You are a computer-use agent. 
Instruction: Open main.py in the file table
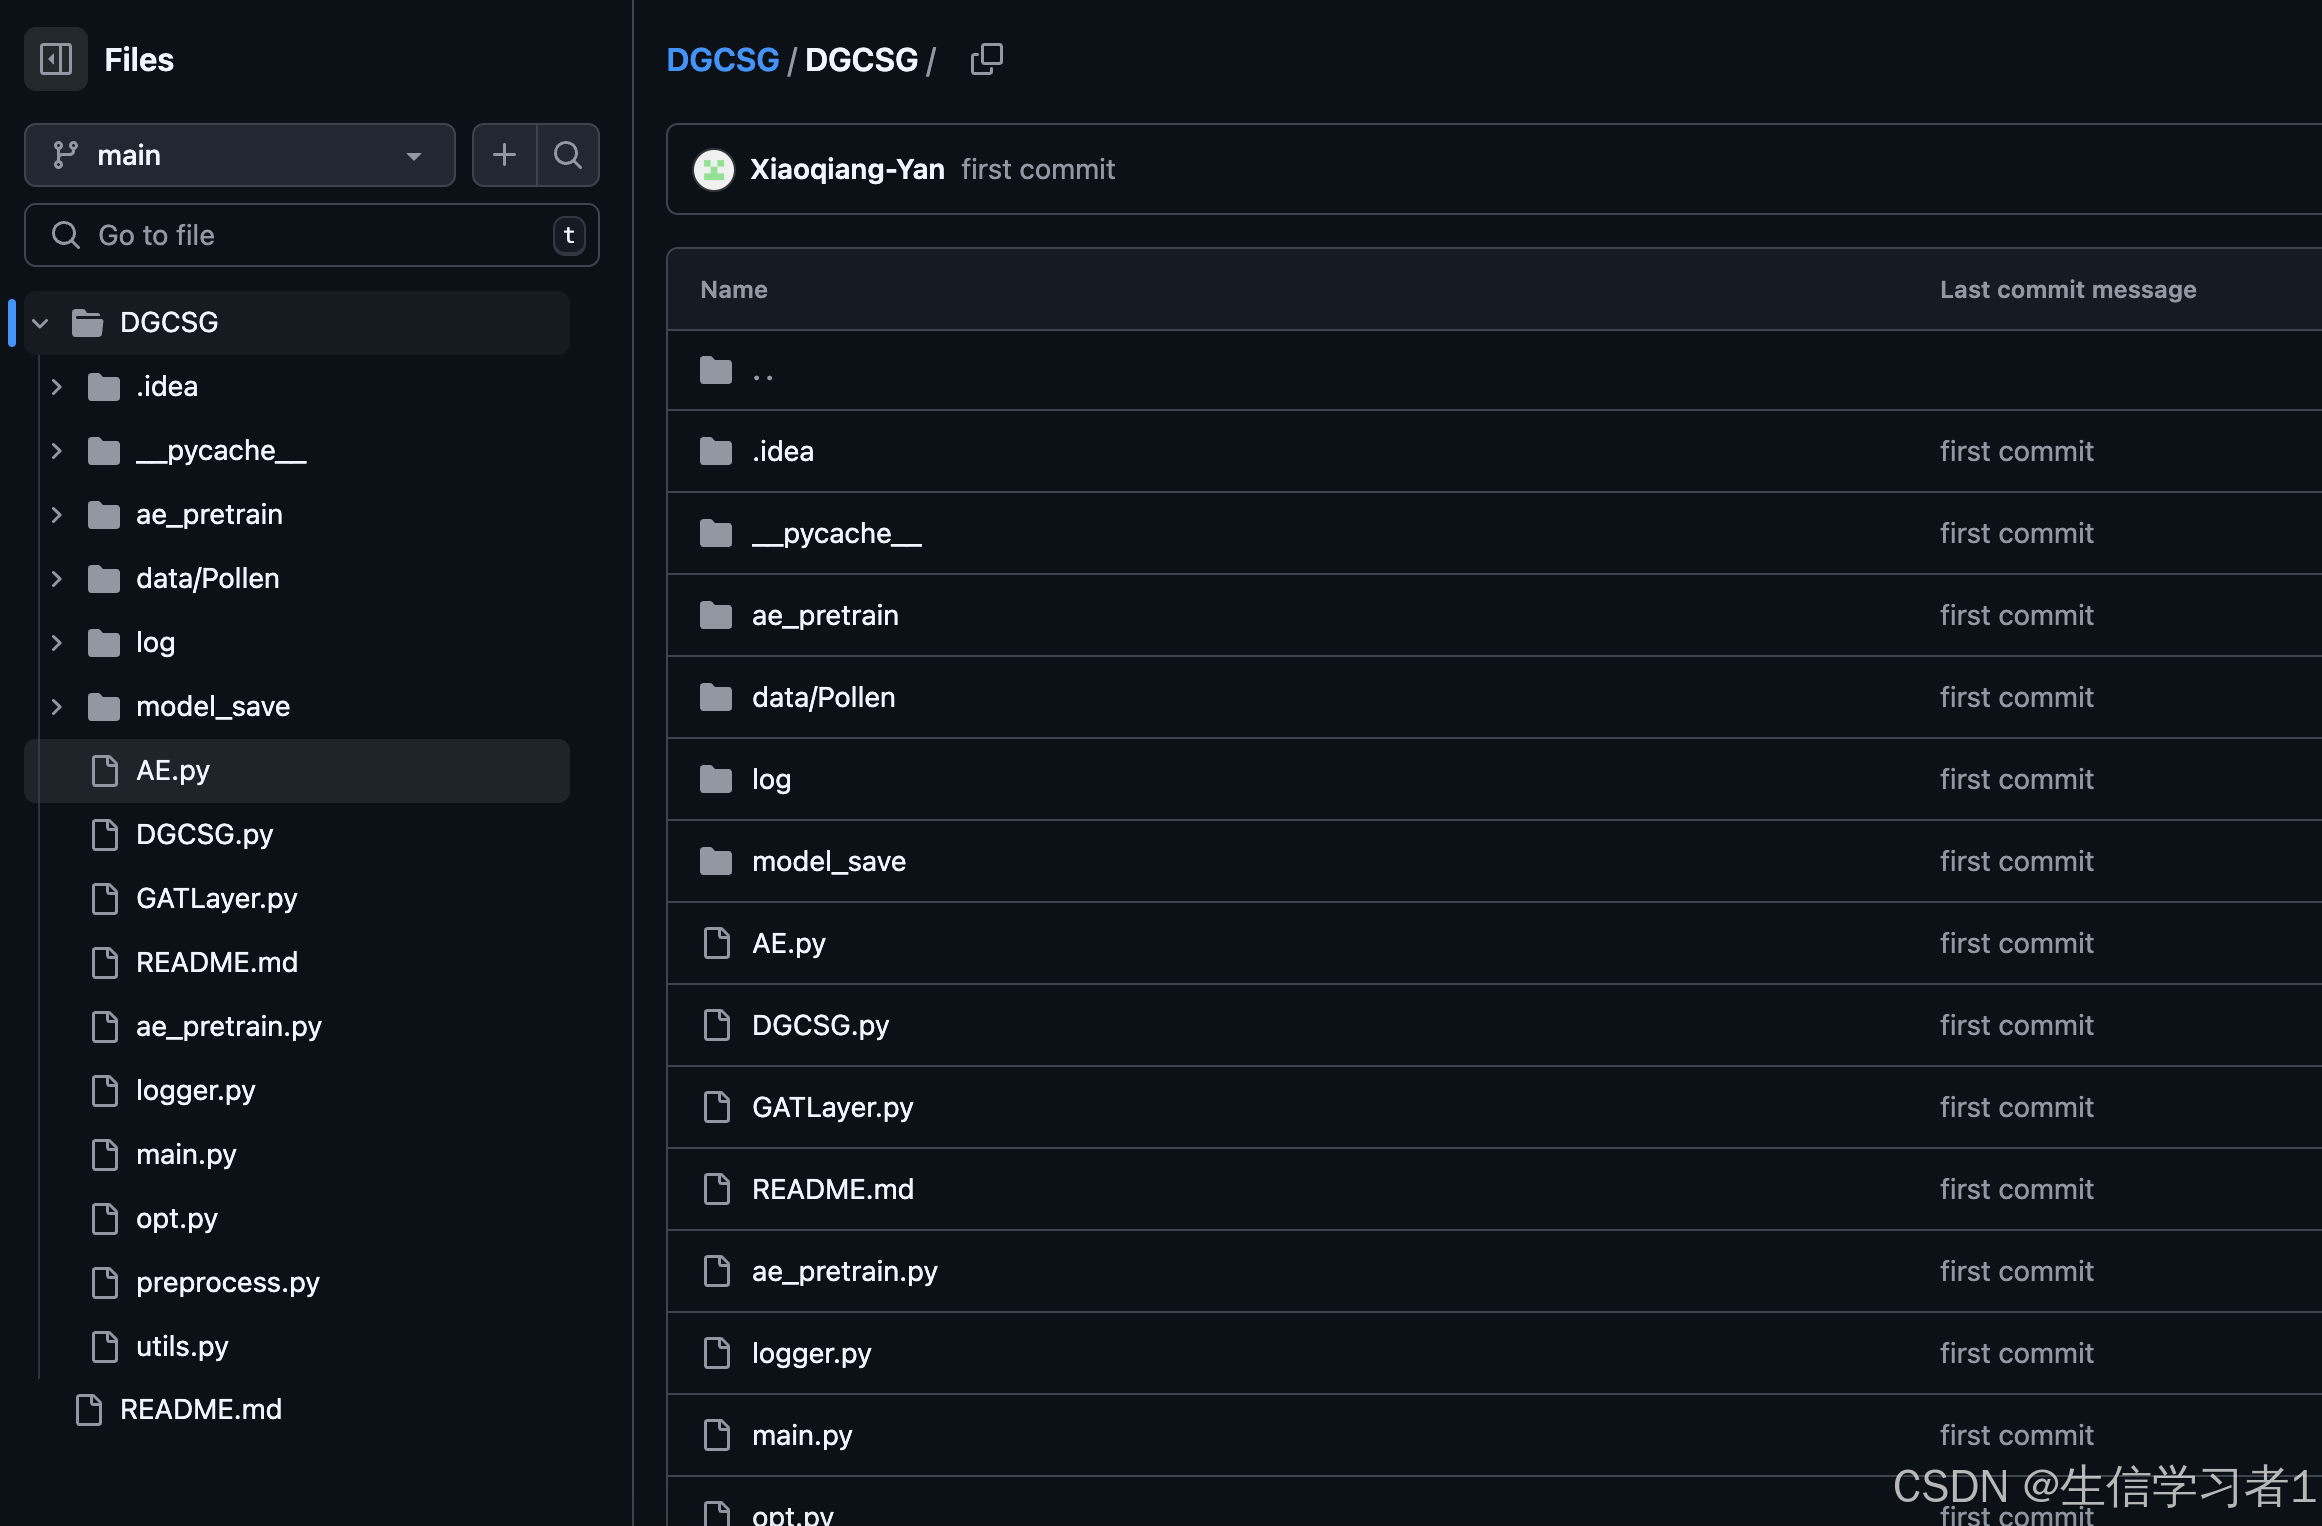tap(802, 1436)
